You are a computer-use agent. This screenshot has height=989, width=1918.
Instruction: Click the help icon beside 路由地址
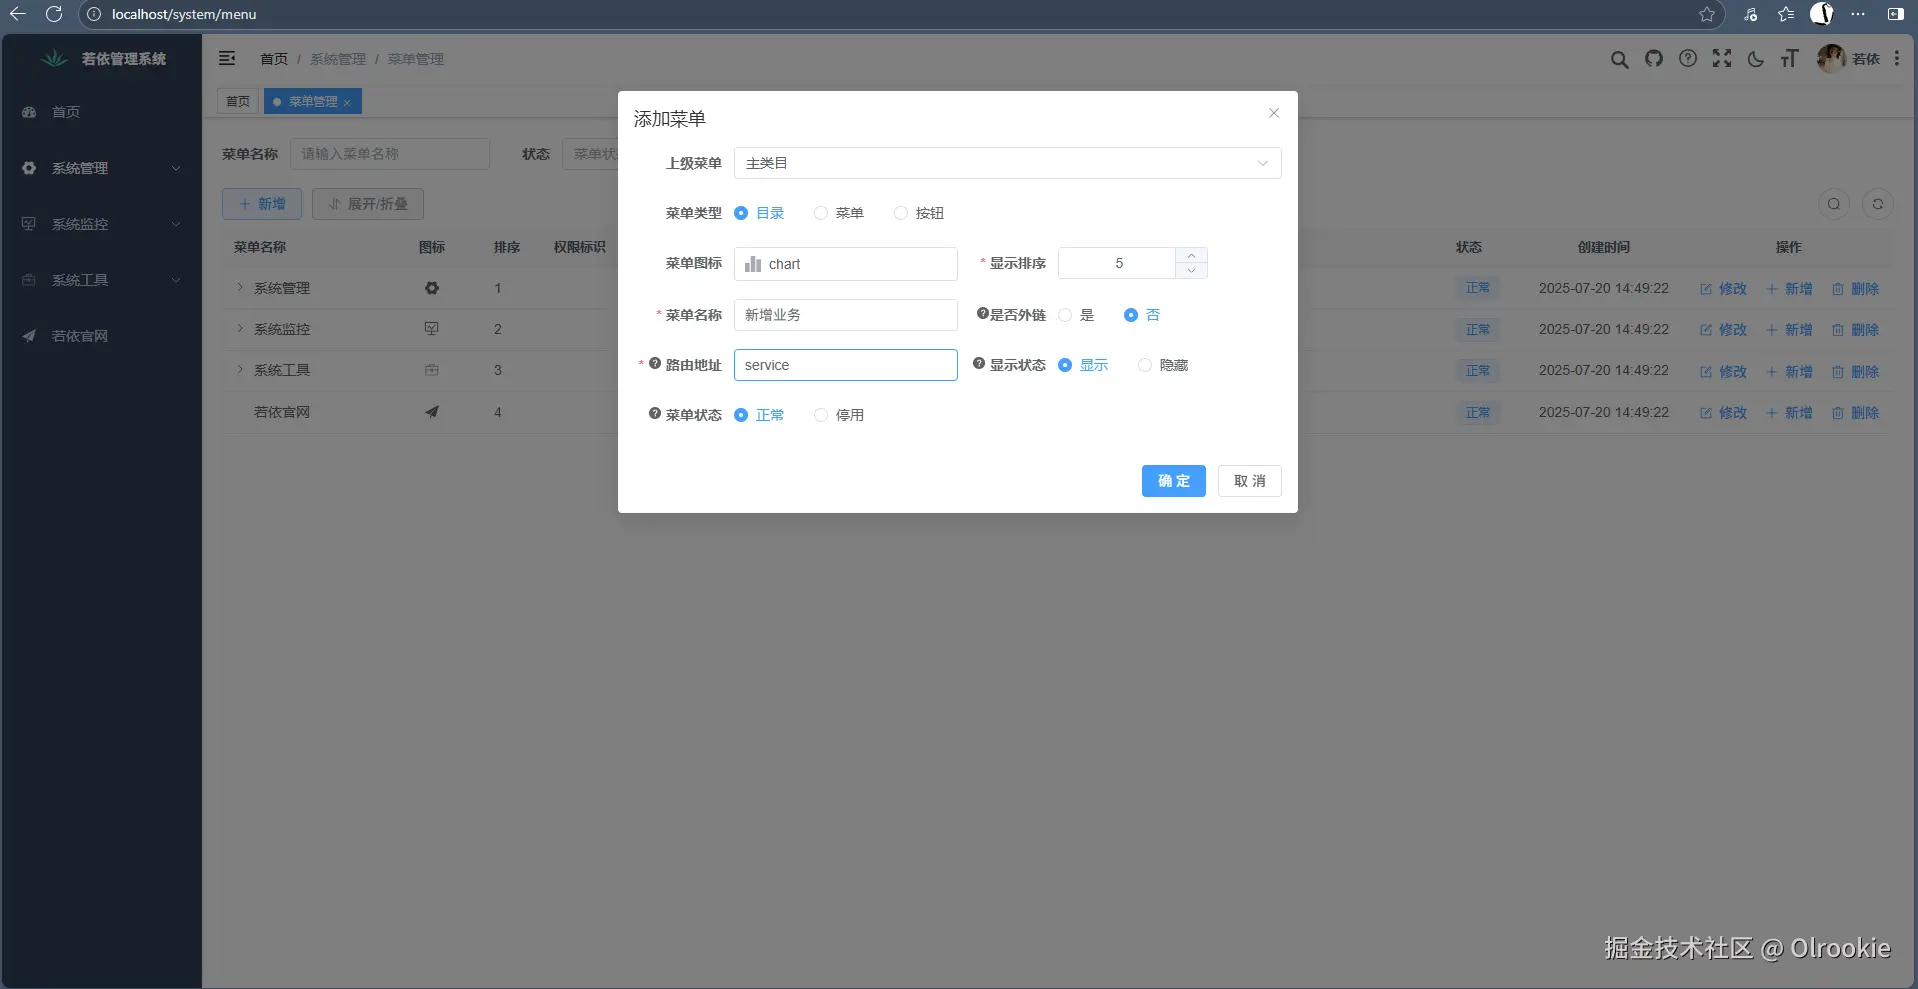point(655,364)
